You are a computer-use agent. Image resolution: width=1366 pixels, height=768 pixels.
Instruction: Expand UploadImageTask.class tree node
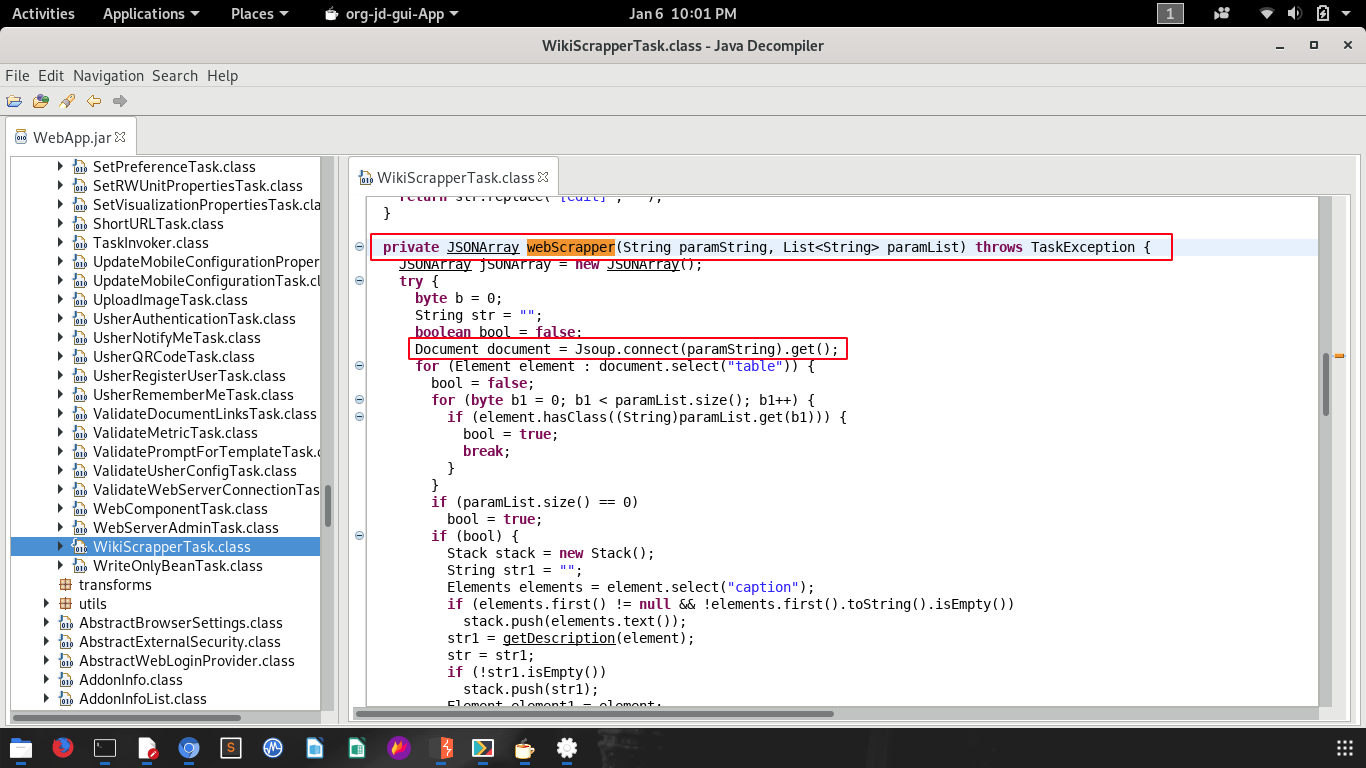coord(60,300)
